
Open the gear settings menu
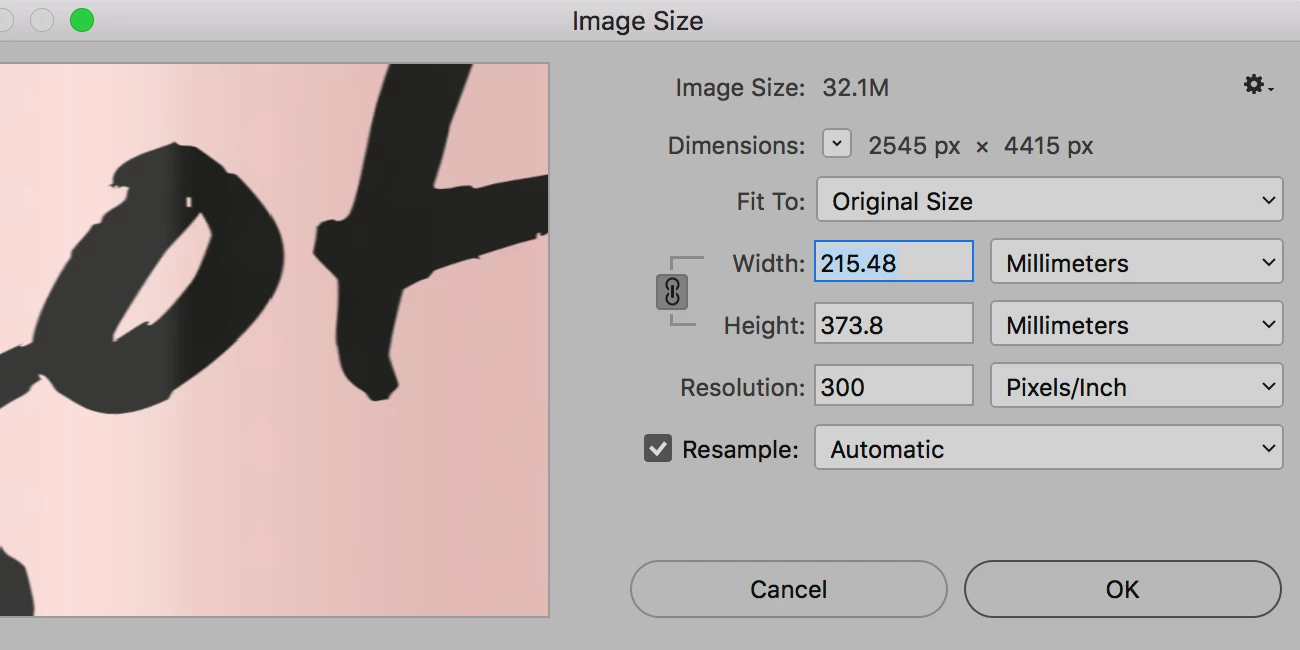(1256, 86)
